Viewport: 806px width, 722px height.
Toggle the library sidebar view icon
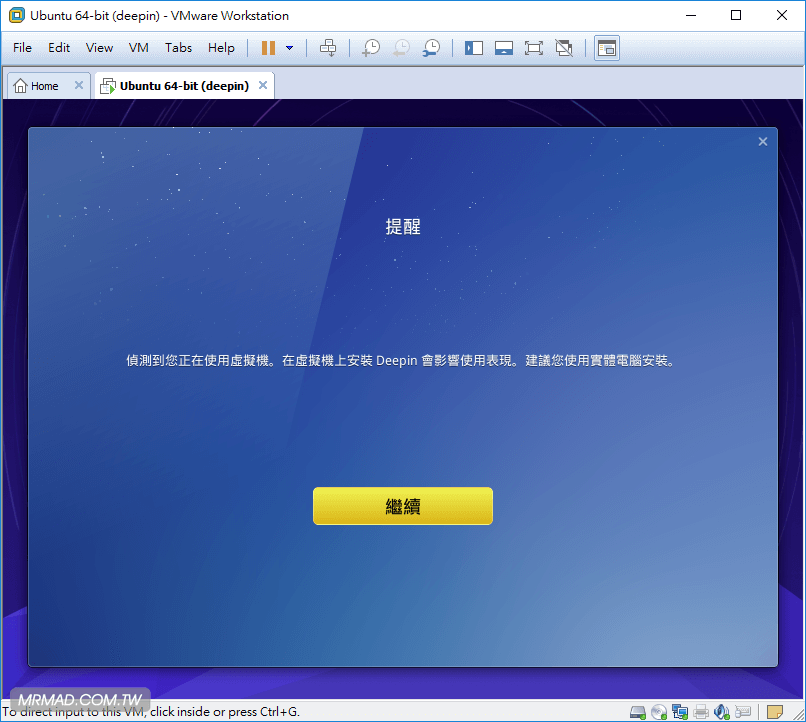[x=474, y=48]
